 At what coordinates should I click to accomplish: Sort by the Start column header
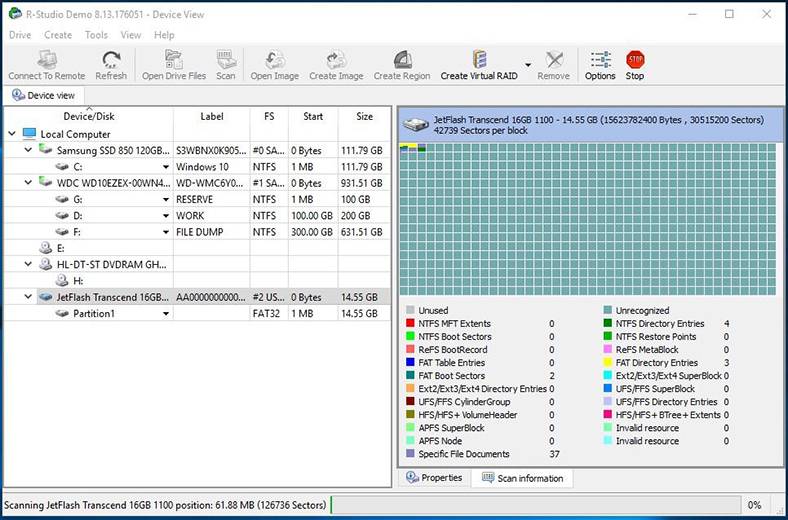point(313,116)
